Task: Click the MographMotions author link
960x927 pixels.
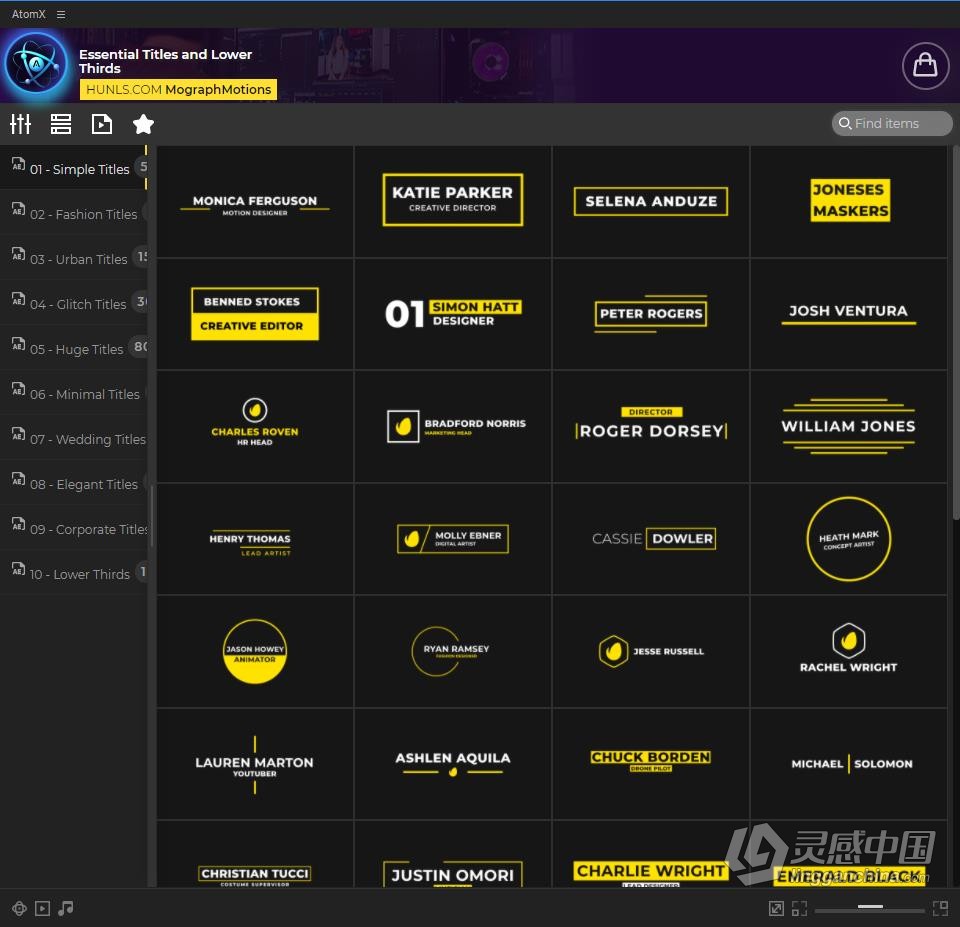Action: 218,89
